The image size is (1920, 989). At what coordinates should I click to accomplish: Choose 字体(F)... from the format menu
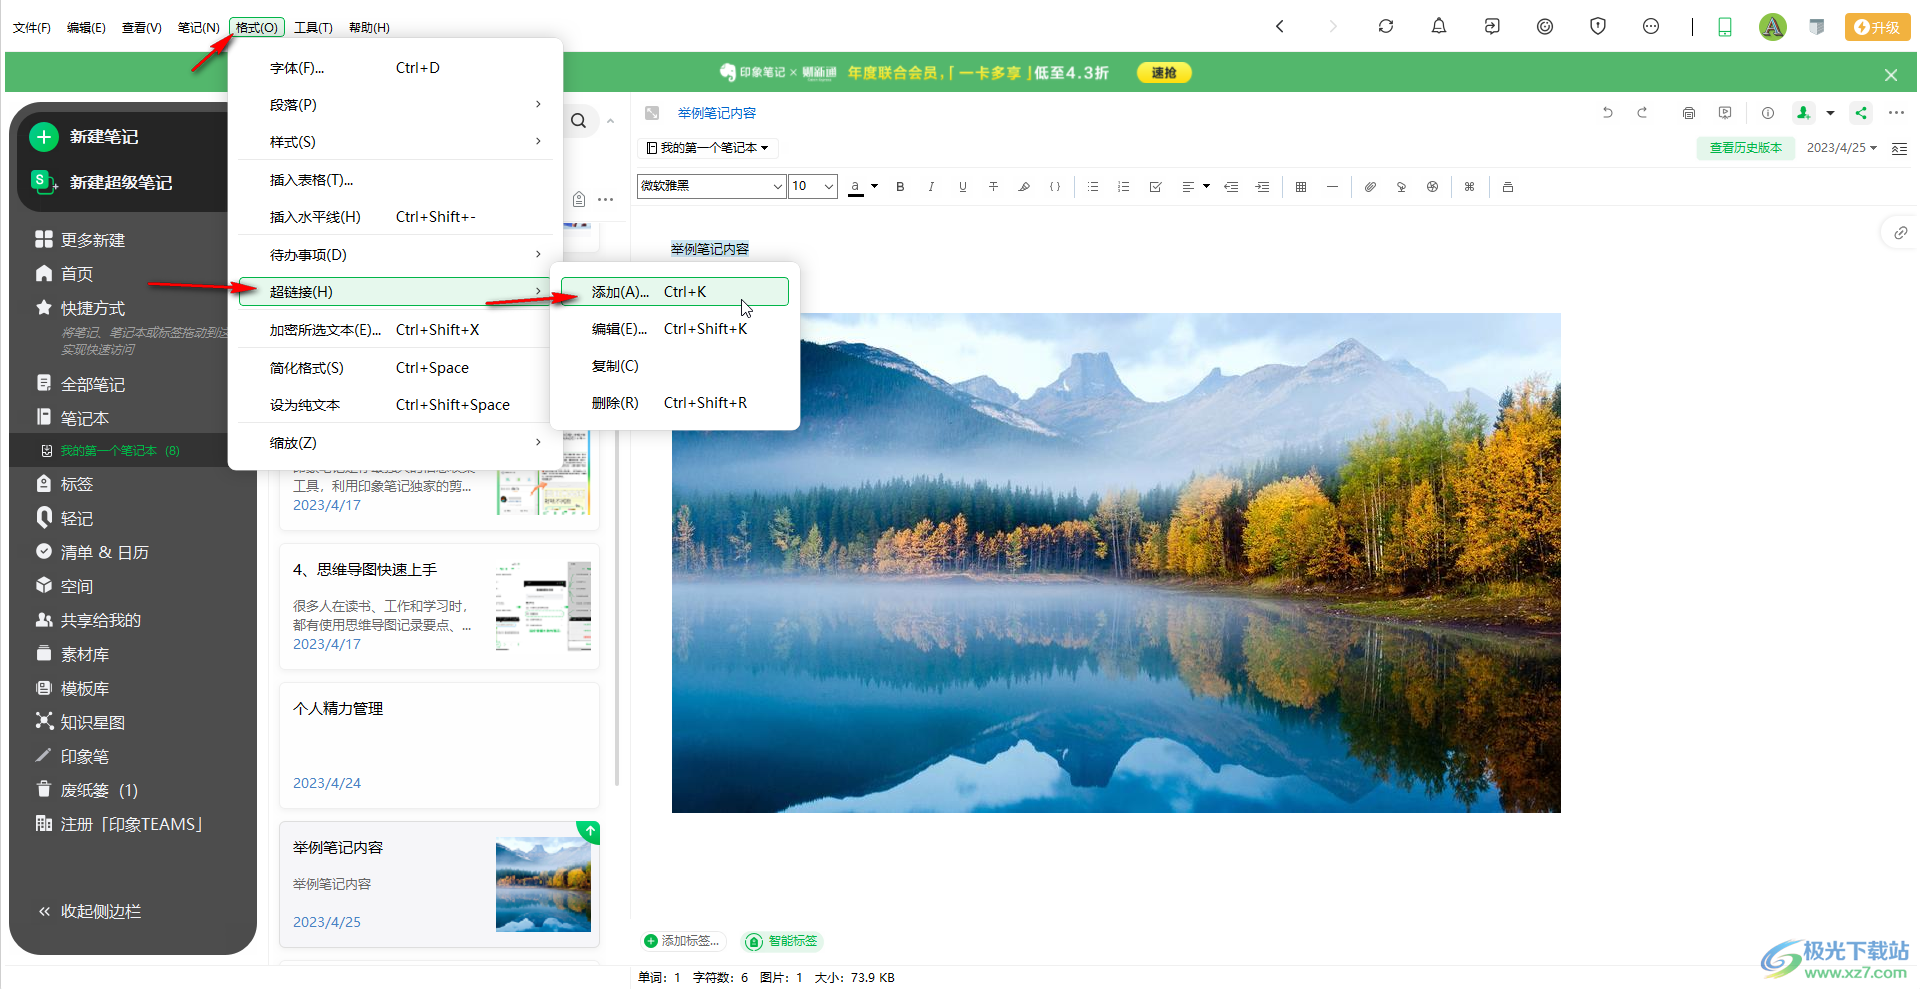click(396, 68)
